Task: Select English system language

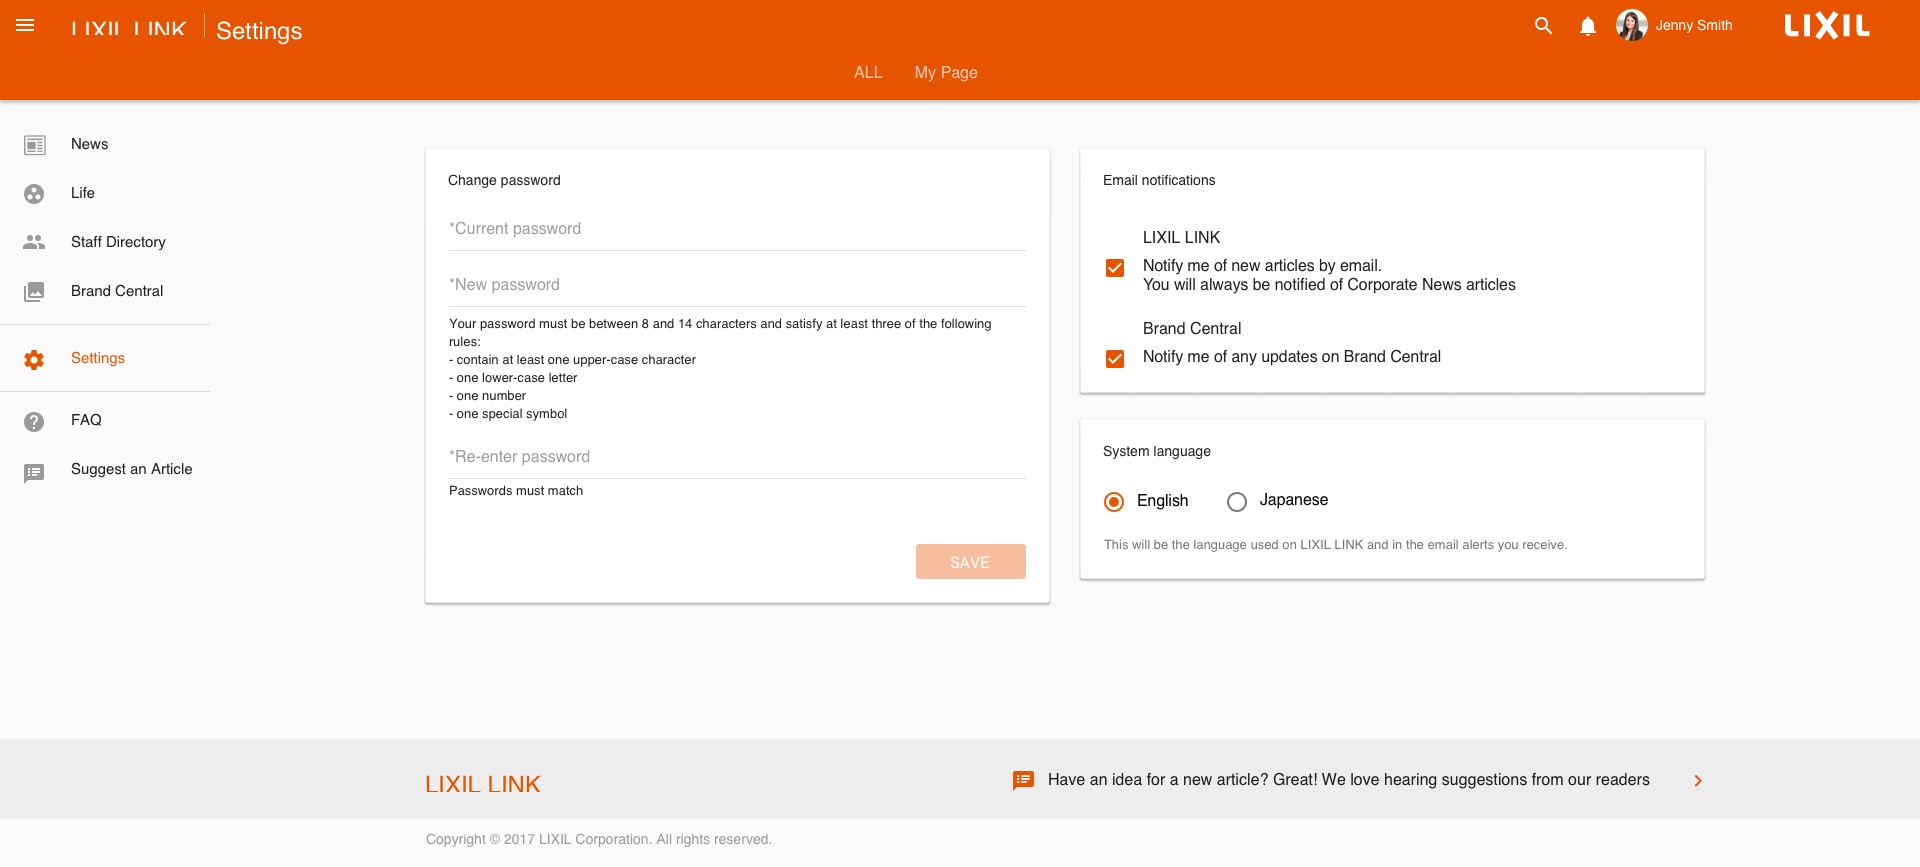Action: (1114, 502)
